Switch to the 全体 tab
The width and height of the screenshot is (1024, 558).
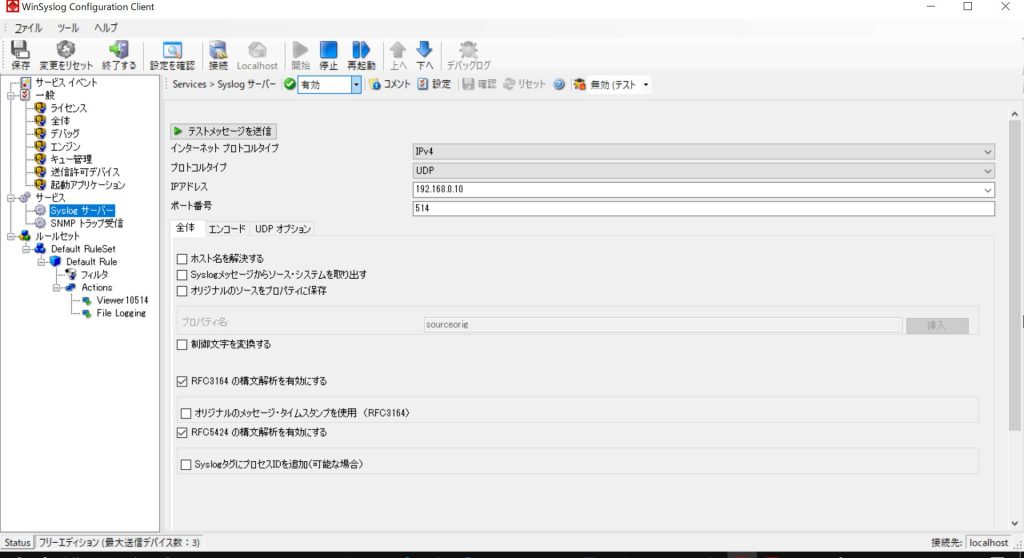(185, 227)
